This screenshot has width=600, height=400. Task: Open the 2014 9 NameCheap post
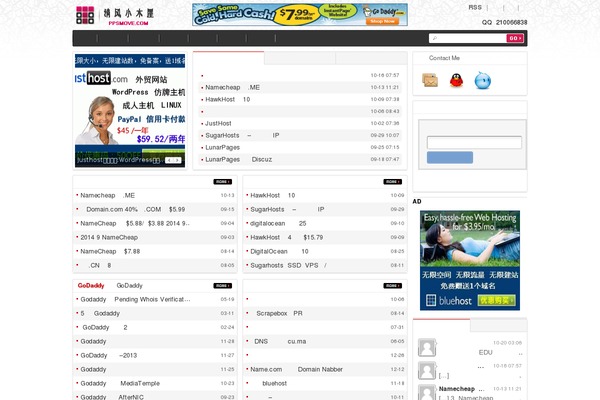109,237
